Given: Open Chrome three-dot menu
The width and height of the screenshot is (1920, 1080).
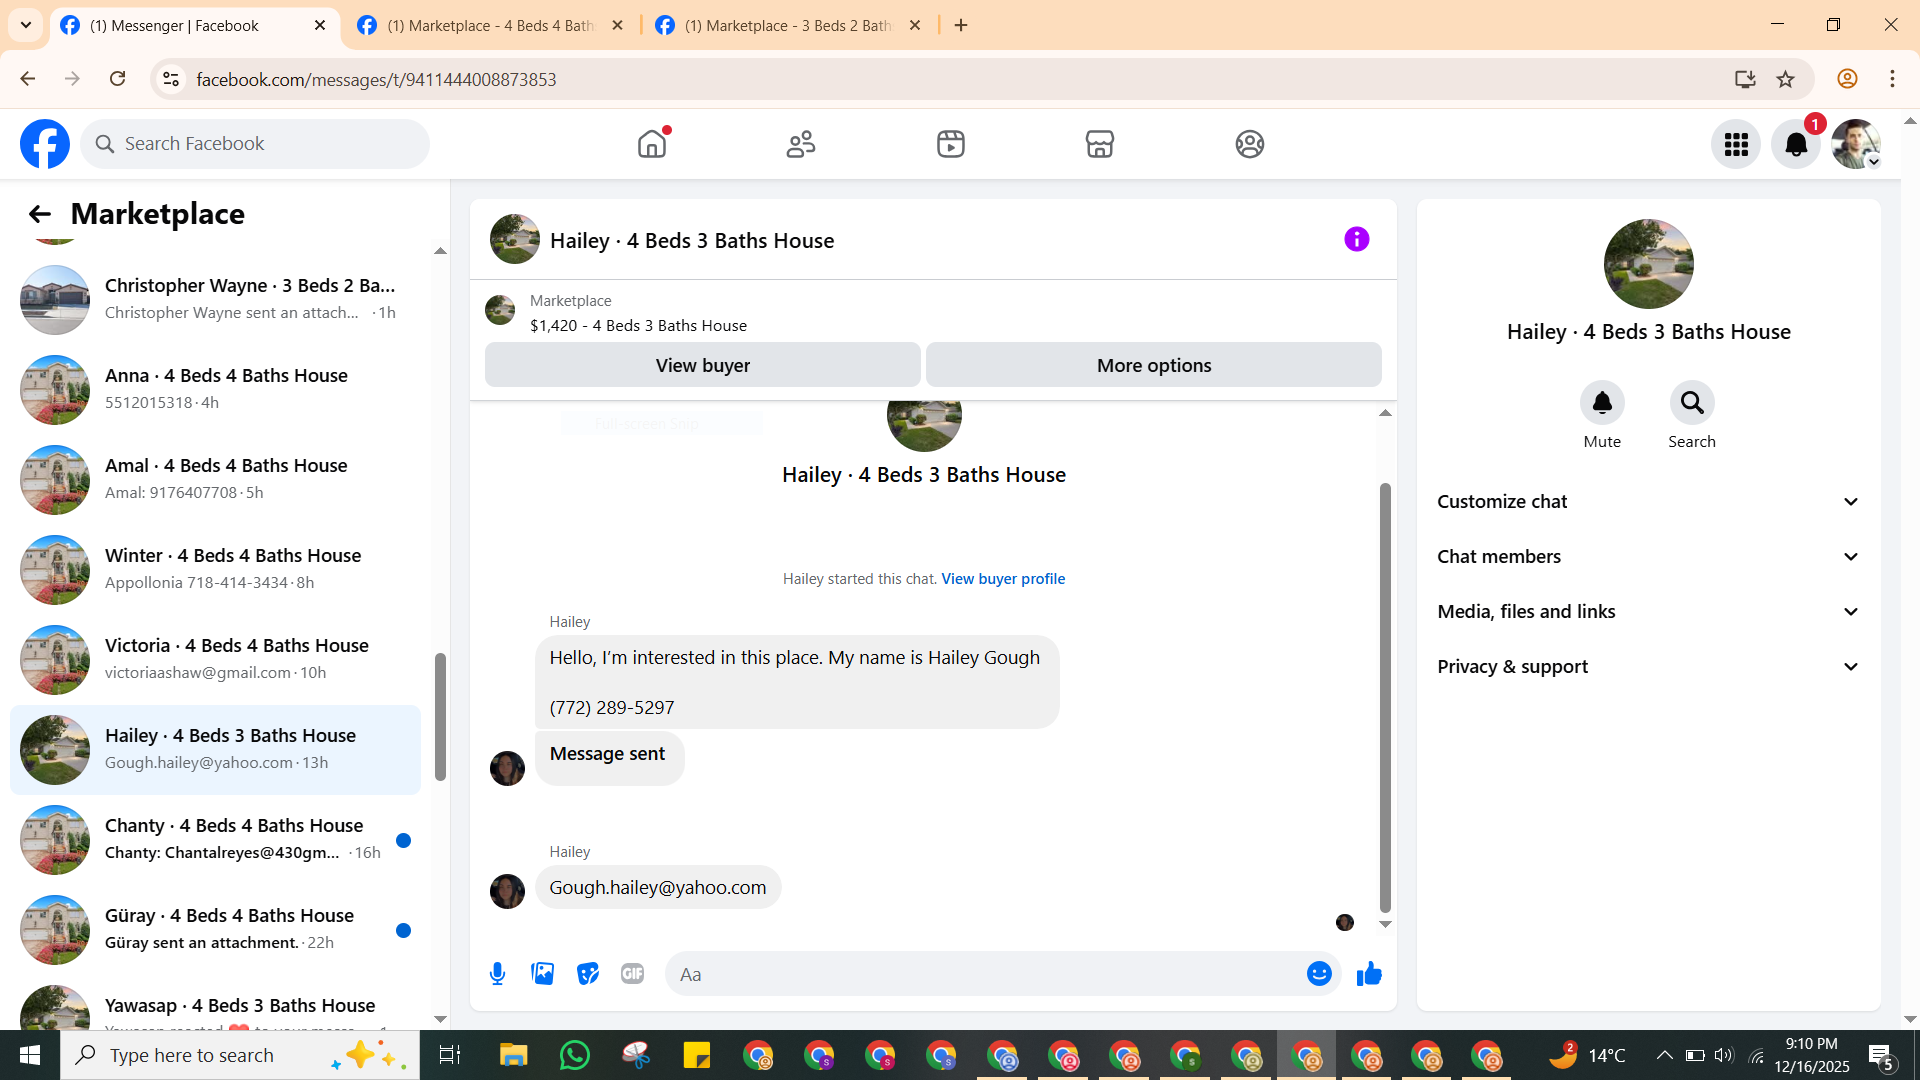Looking at the screenshot, I should 1892,79.
